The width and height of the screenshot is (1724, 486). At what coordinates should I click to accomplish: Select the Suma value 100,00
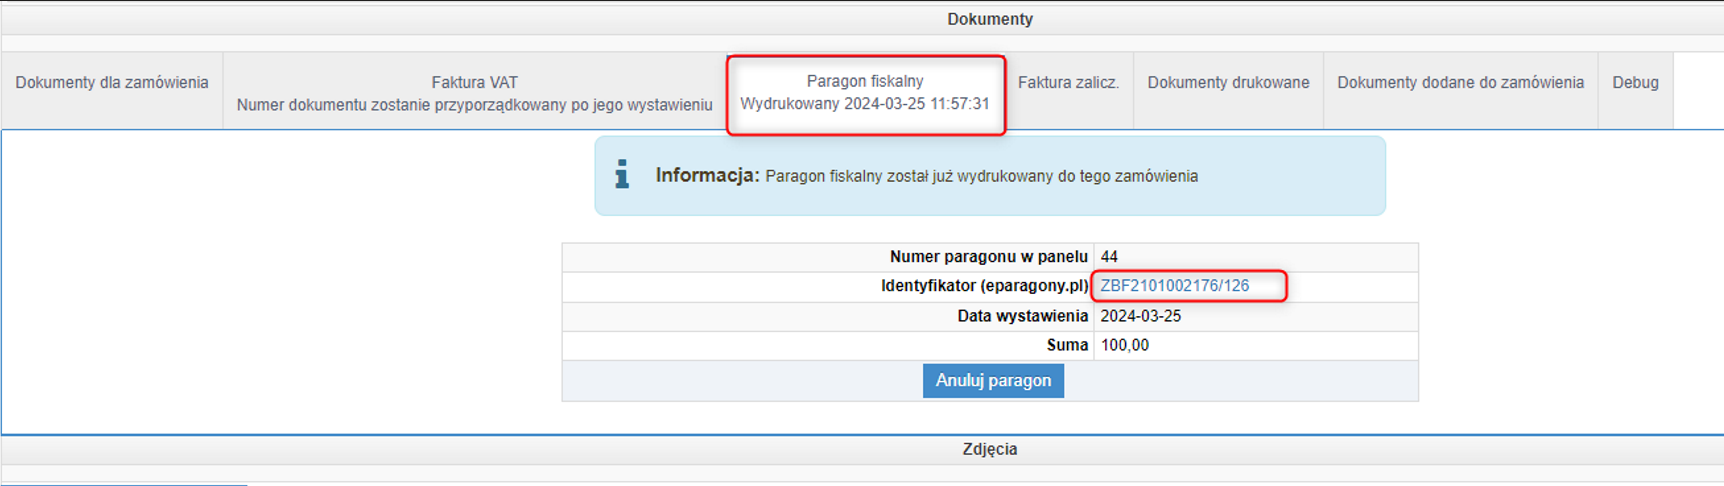(1124, 345)
